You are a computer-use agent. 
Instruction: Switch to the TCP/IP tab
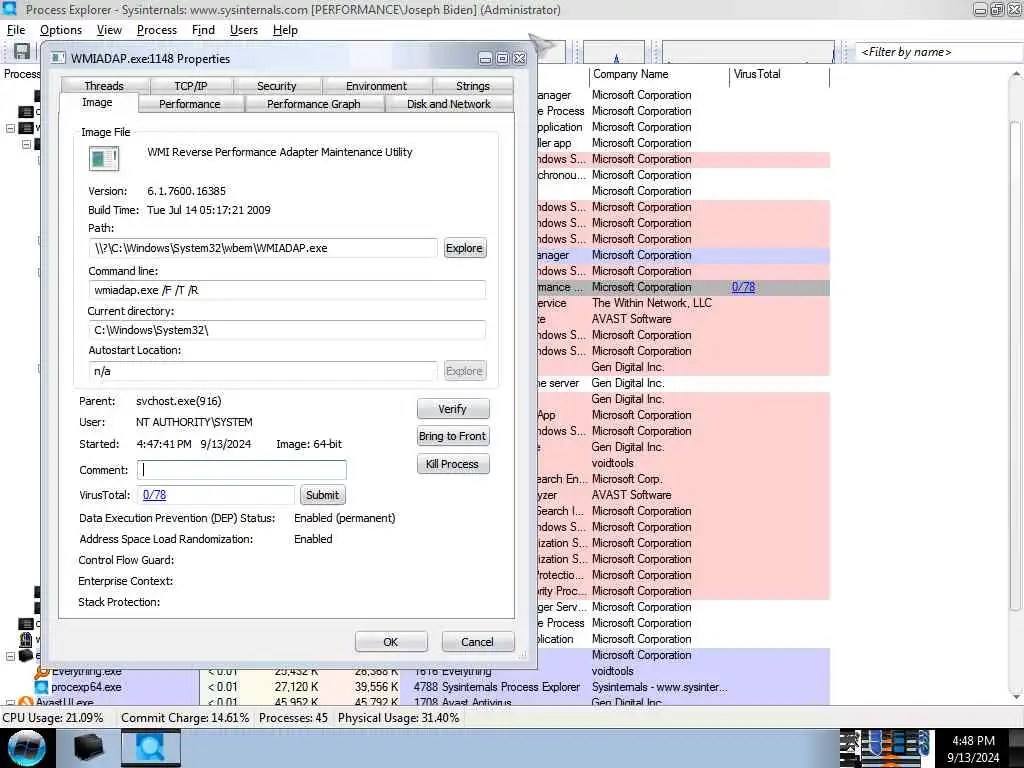[191, 86]
